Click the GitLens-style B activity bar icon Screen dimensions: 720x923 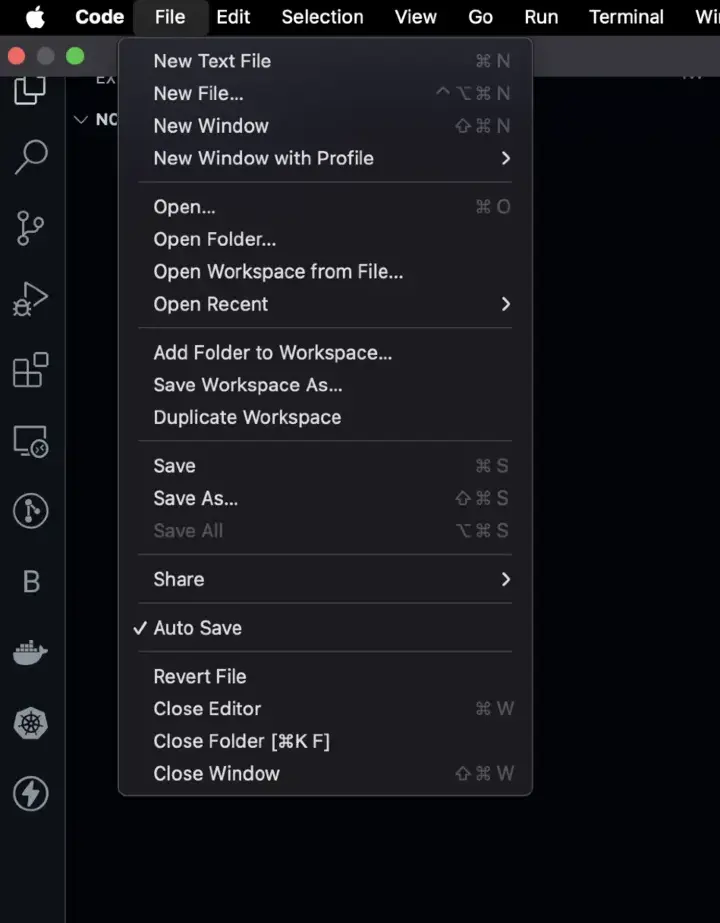[x=31, y=582]
